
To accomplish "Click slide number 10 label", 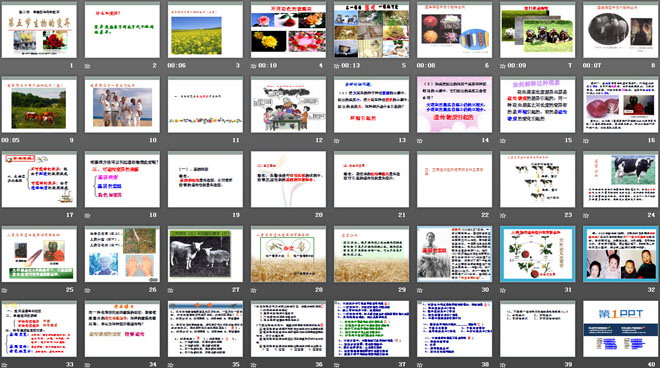I will 152,140.
